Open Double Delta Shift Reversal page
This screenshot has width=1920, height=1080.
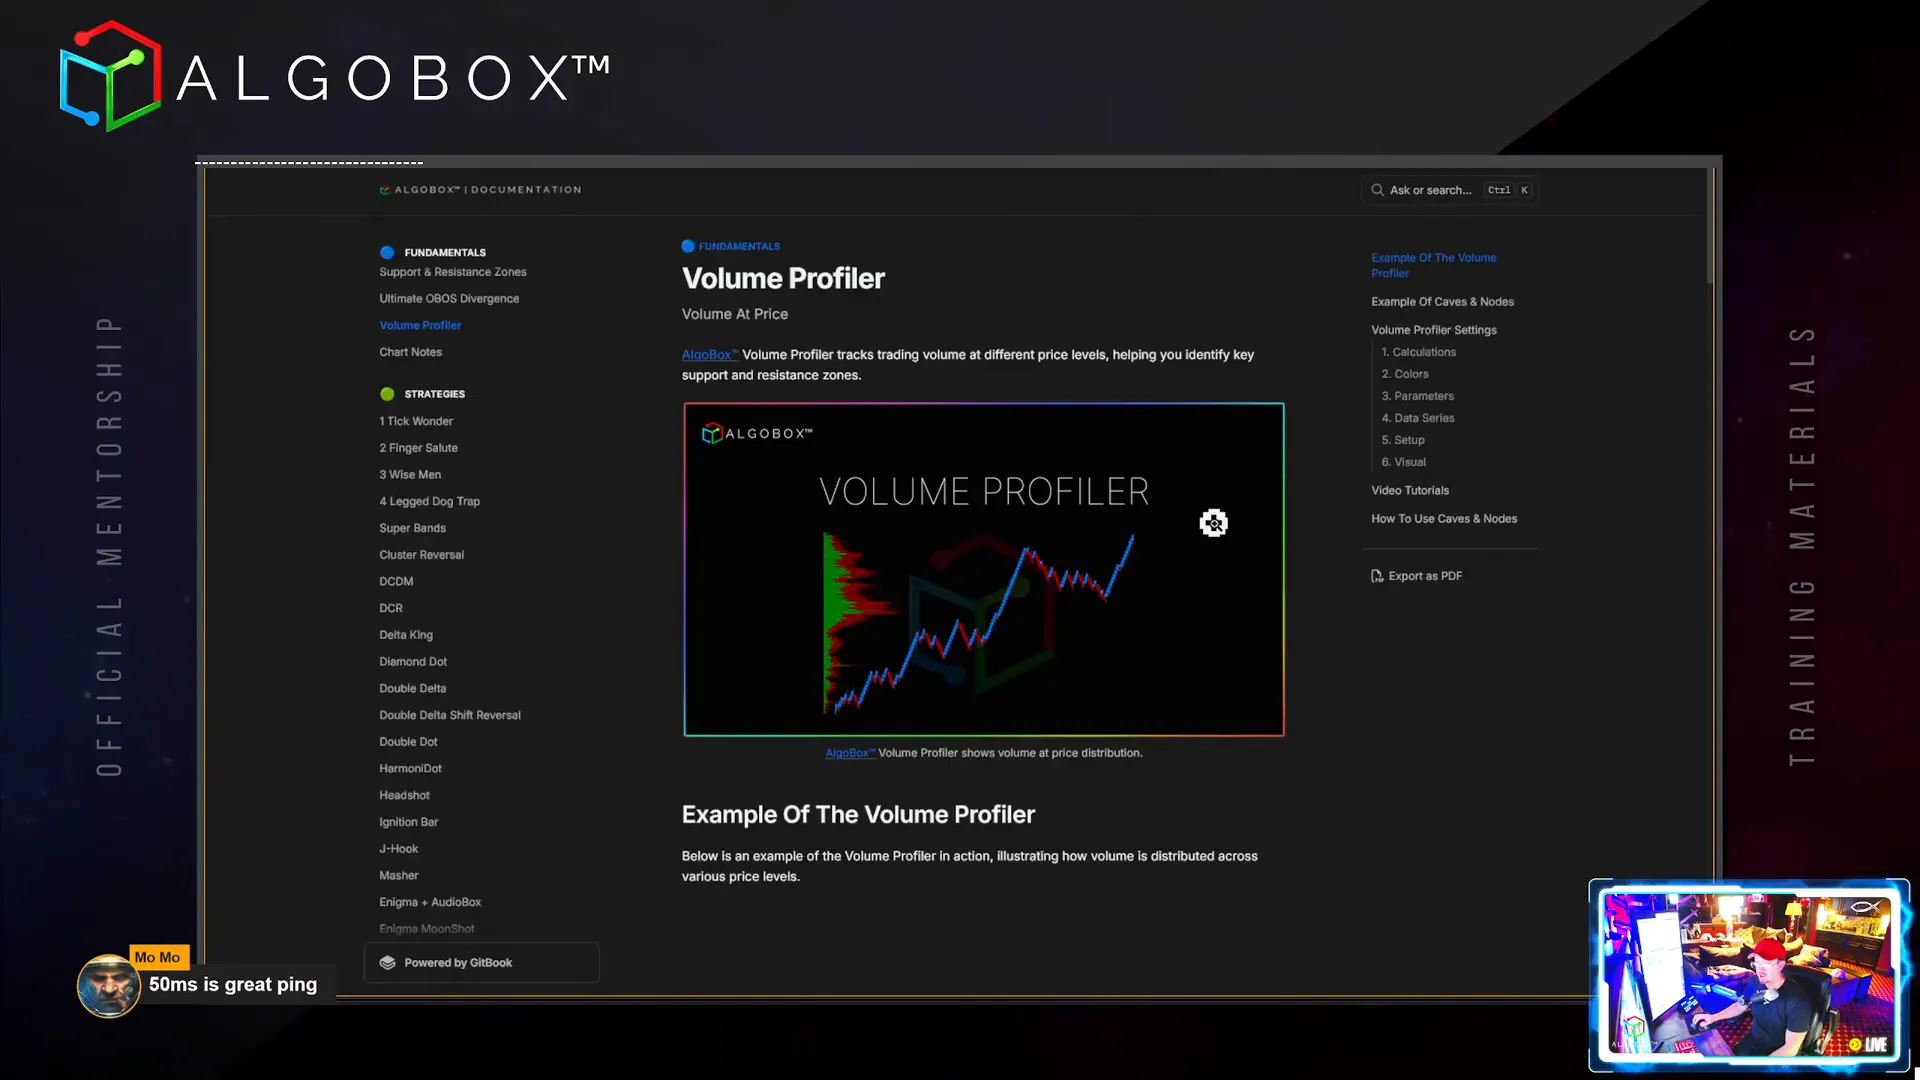click(x=450, y=716)
